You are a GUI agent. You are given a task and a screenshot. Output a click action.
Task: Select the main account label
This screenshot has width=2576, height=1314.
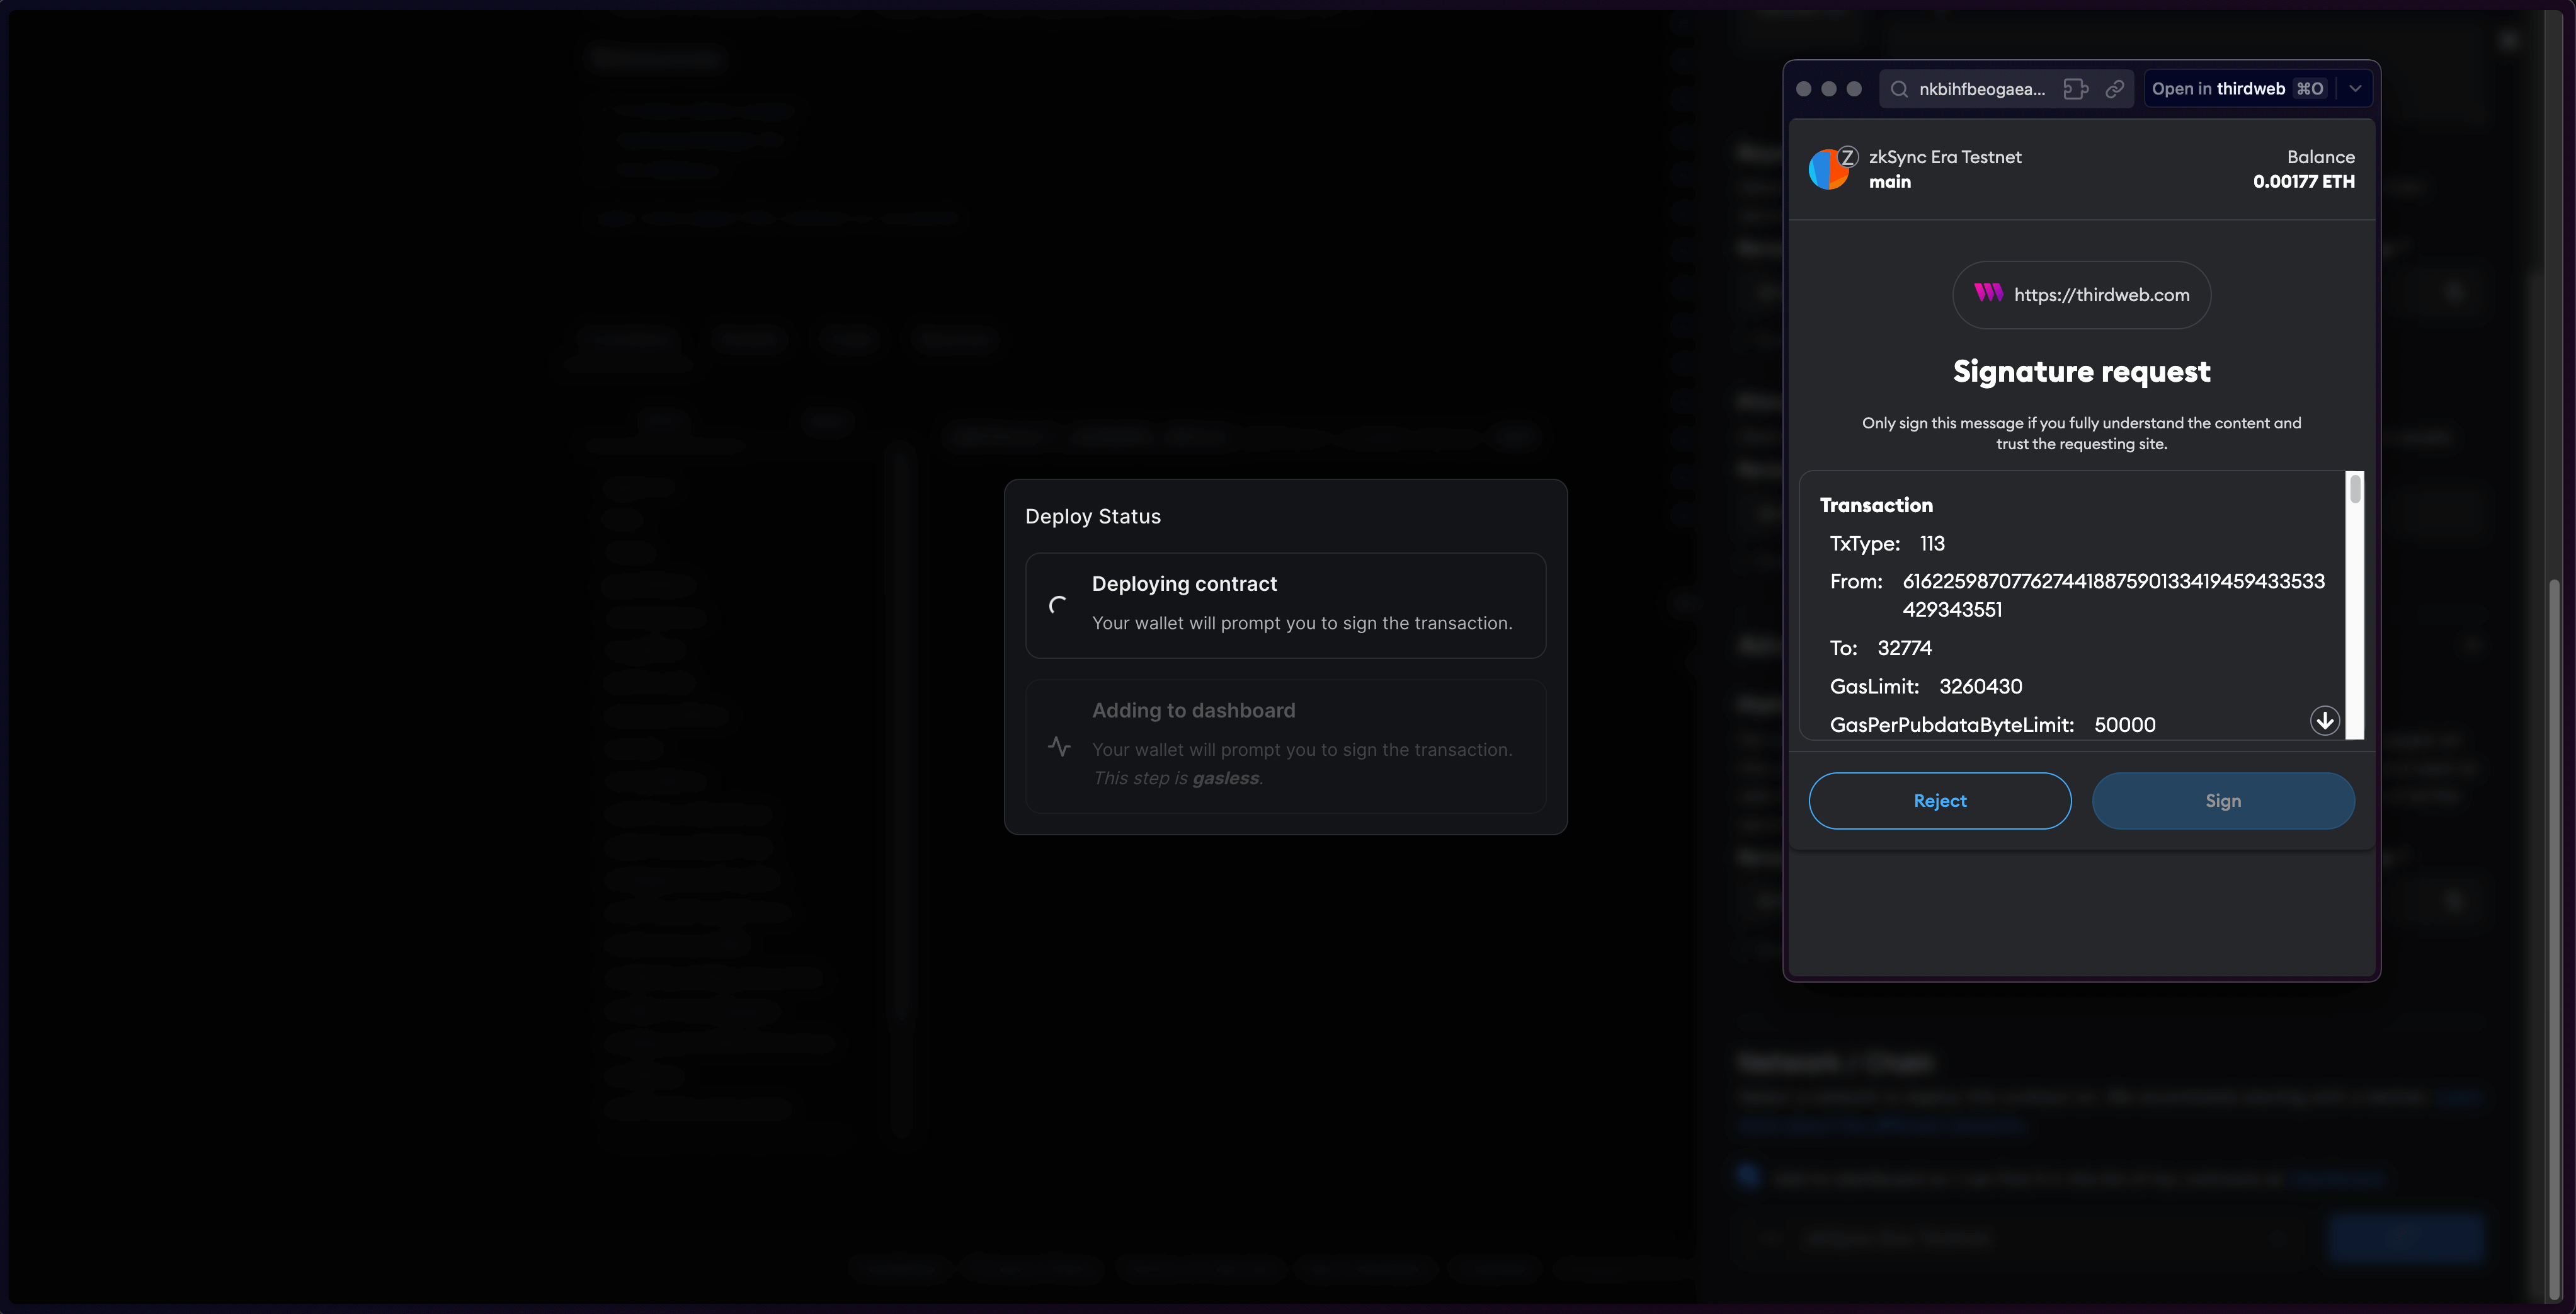click(1890, 182)
